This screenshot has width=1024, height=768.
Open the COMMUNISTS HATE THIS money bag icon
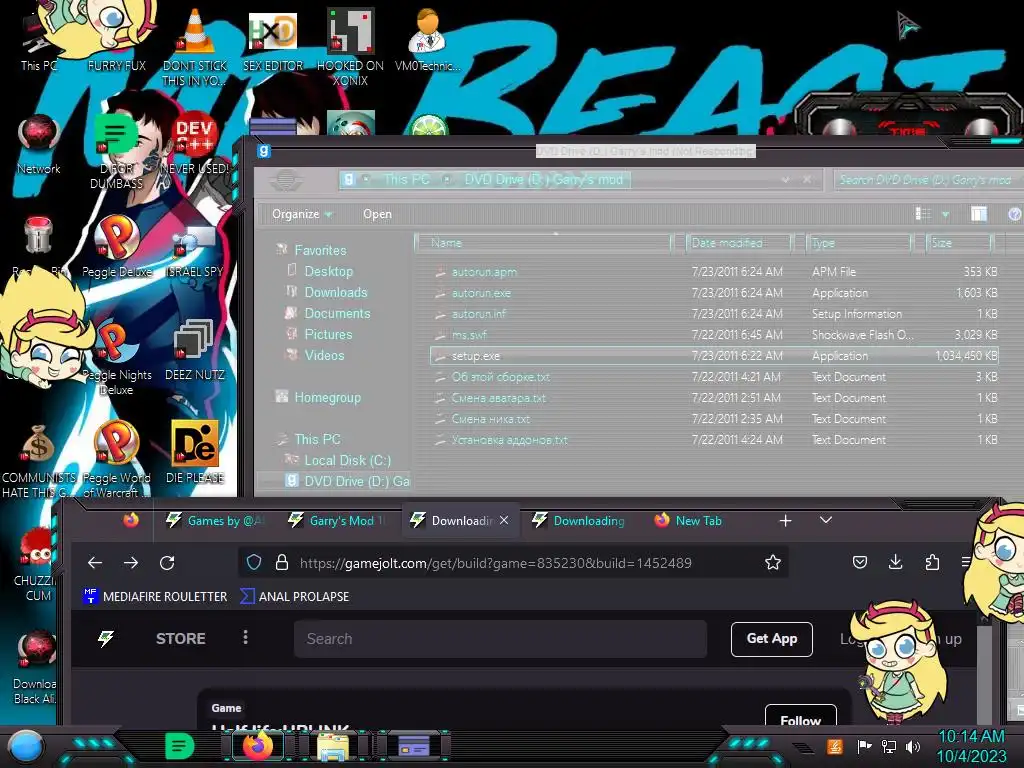click(38, 462)
